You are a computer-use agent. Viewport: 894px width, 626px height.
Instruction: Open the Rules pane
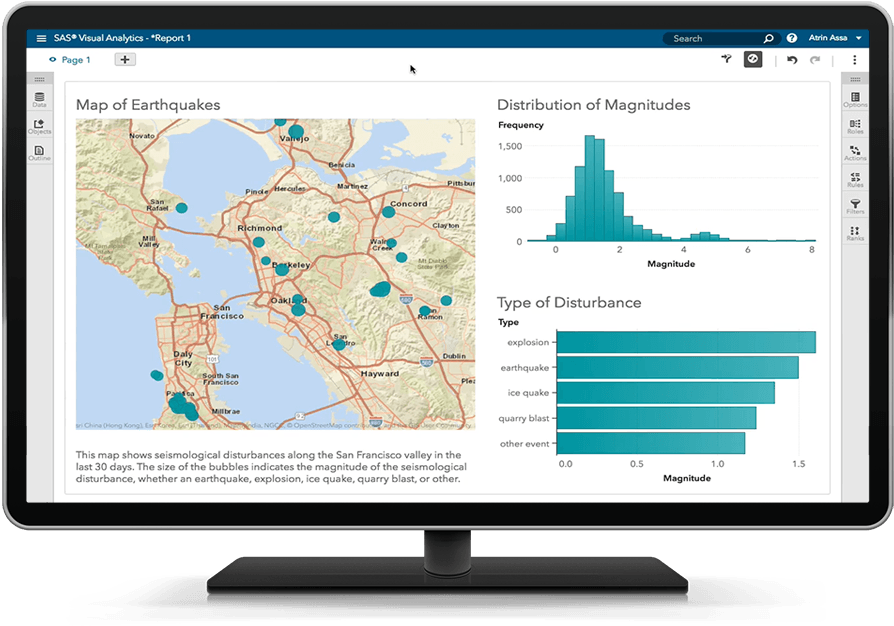[855, 180]
